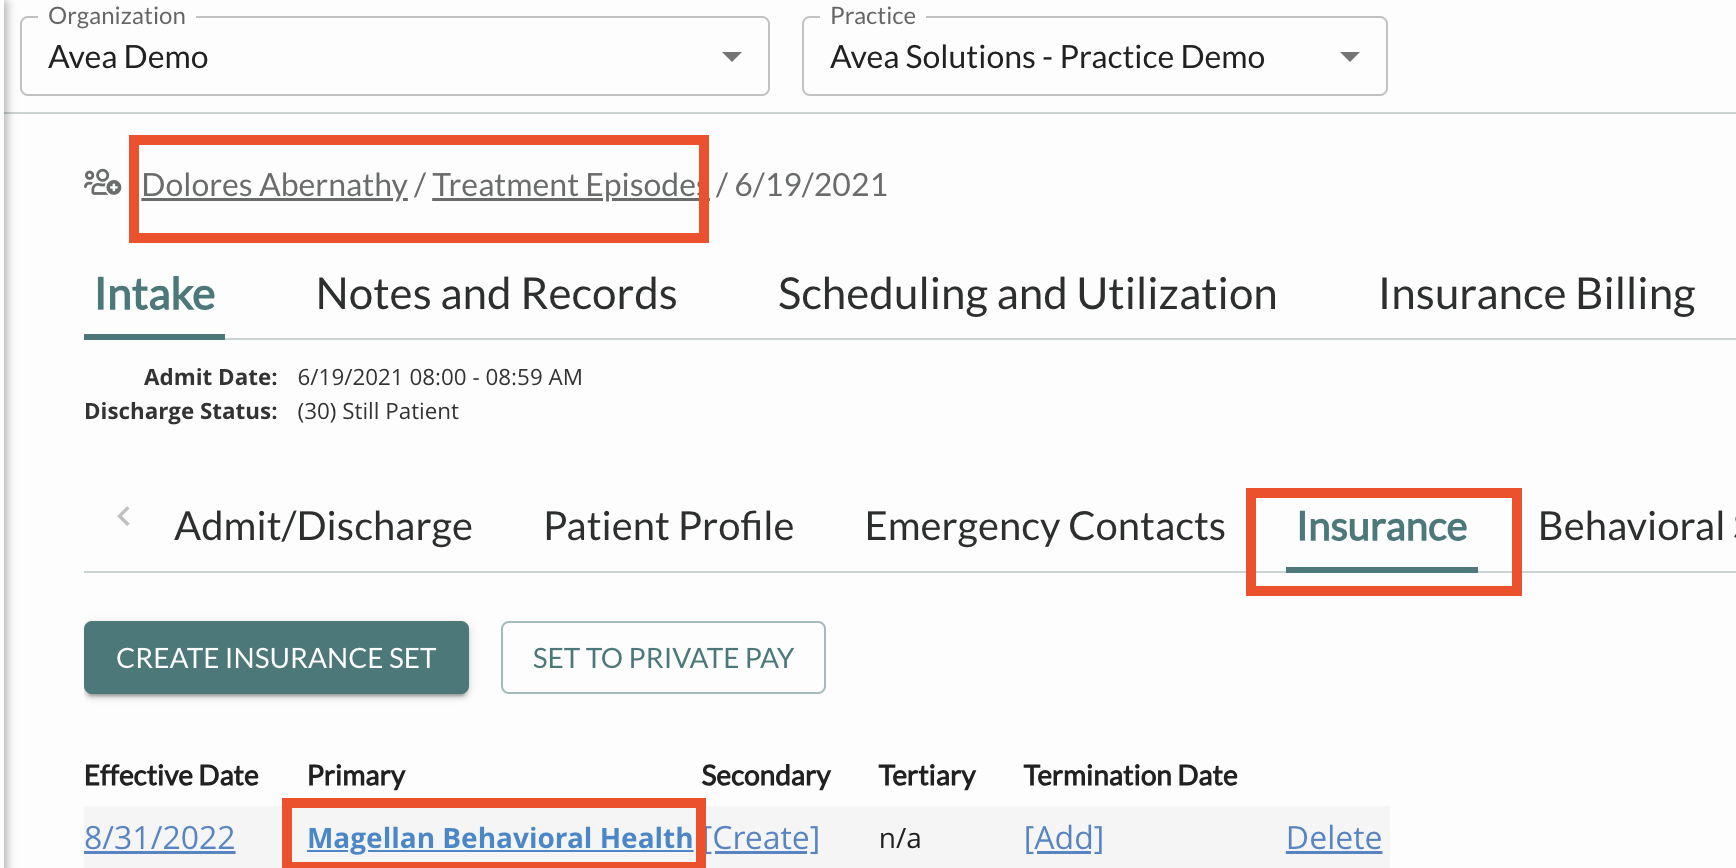Screen dimensions: 1736x868
Task: Select the Patient Profile sub-tab
Action: (x=668, y=525)
